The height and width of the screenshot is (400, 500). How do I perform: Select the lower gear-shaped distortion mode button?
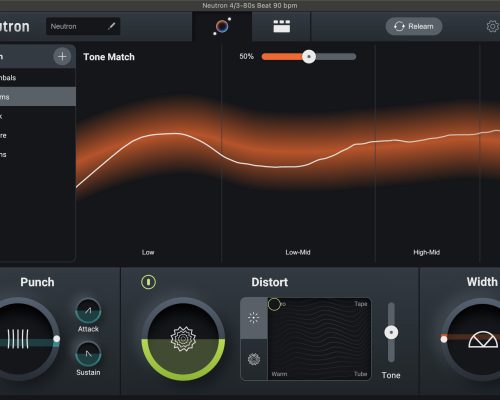point(254,359)
